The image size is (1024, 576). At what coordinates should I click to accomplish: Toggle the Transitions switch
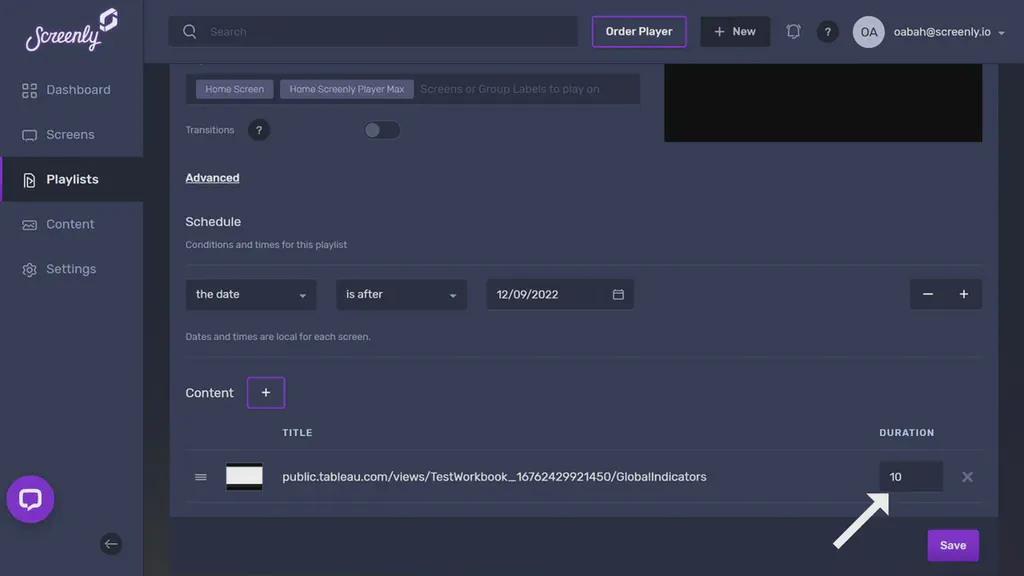click(x=381, y=130)
